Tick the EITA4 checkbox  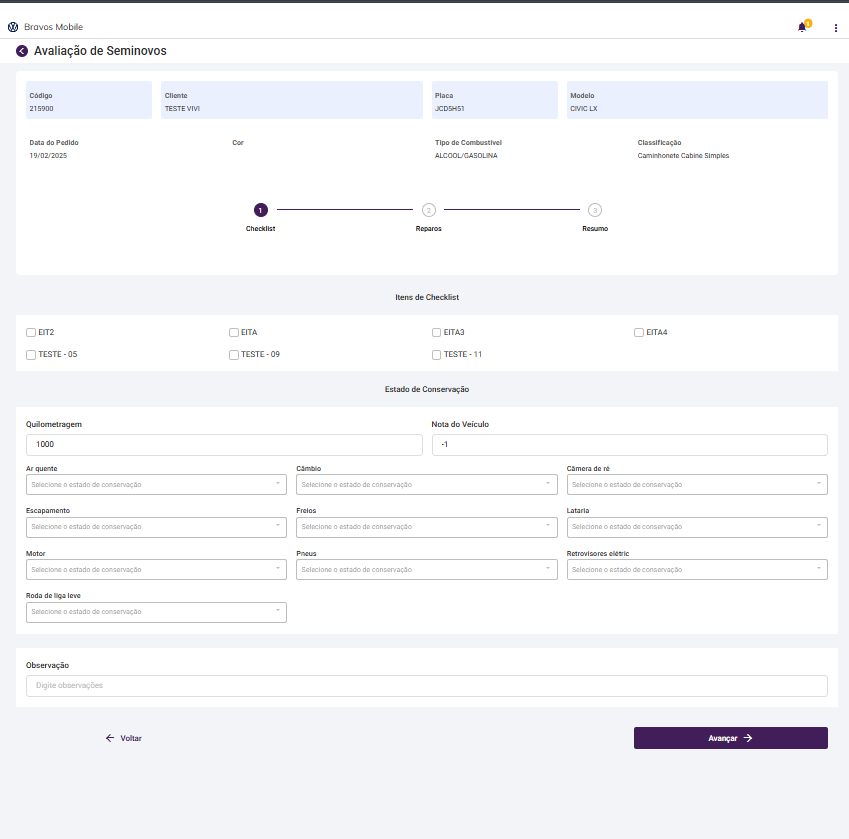coord(639,332)
